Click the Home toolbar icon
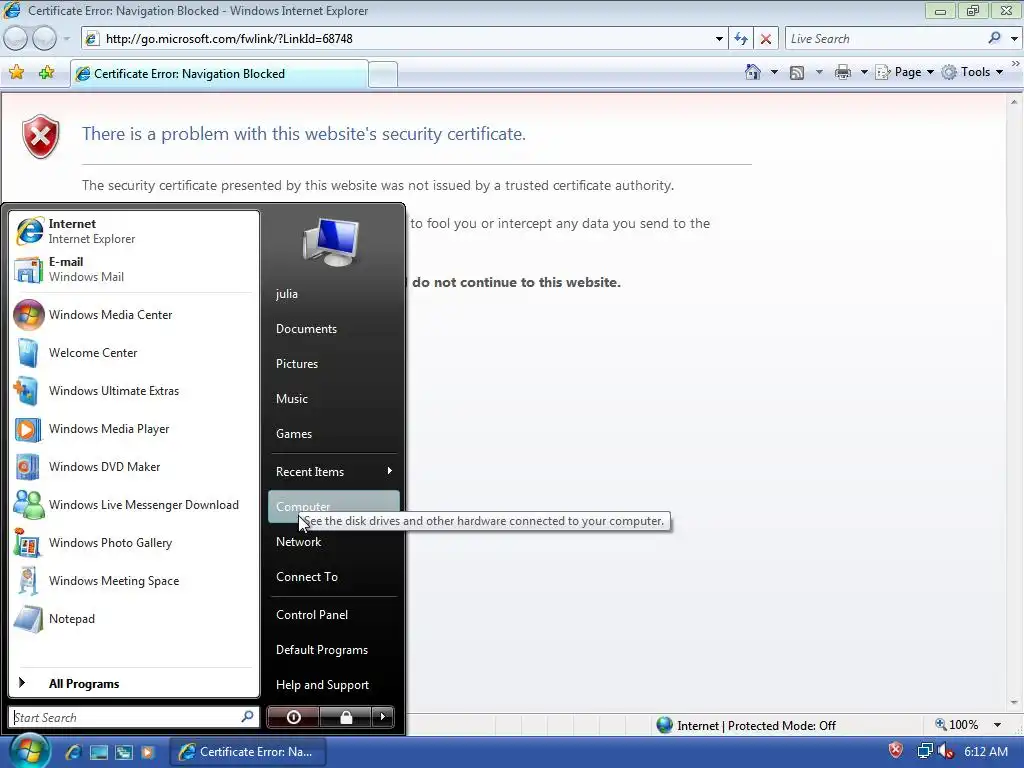This screenshot has width=1024, height=768. [x=752, y=72]
